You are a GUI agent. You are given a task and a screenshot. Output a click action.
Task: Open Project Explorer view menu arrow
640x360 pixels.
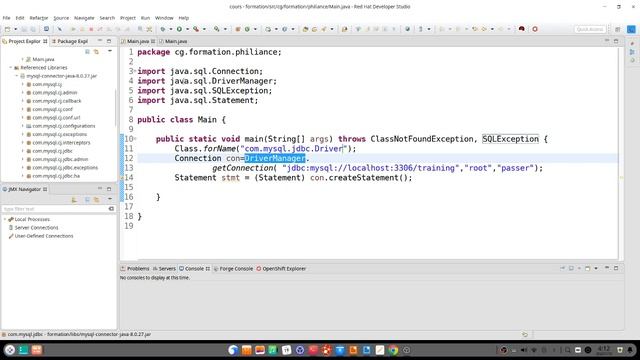(110, 51)
